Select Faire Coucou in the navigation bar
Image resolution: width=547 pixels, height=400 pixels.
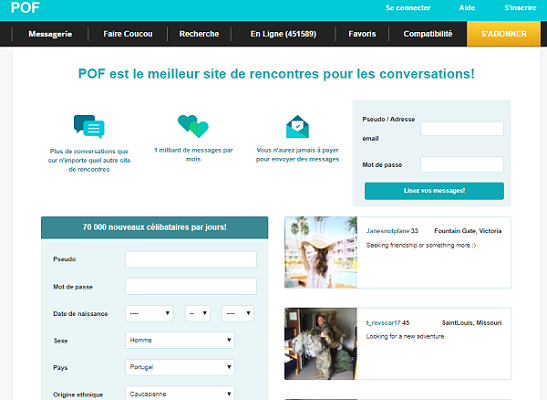(x=128, y=34)
